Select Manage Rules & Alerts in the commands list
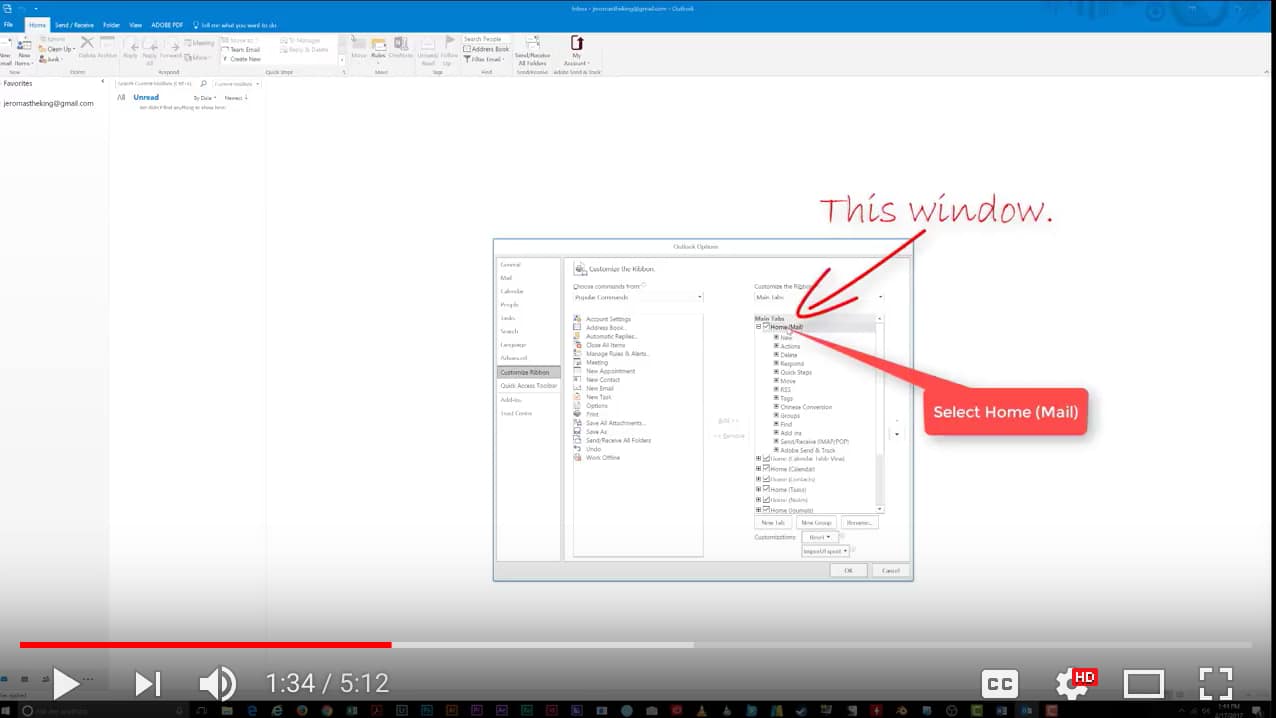Viewport: 1278px width, 718px height. point(617,353)
